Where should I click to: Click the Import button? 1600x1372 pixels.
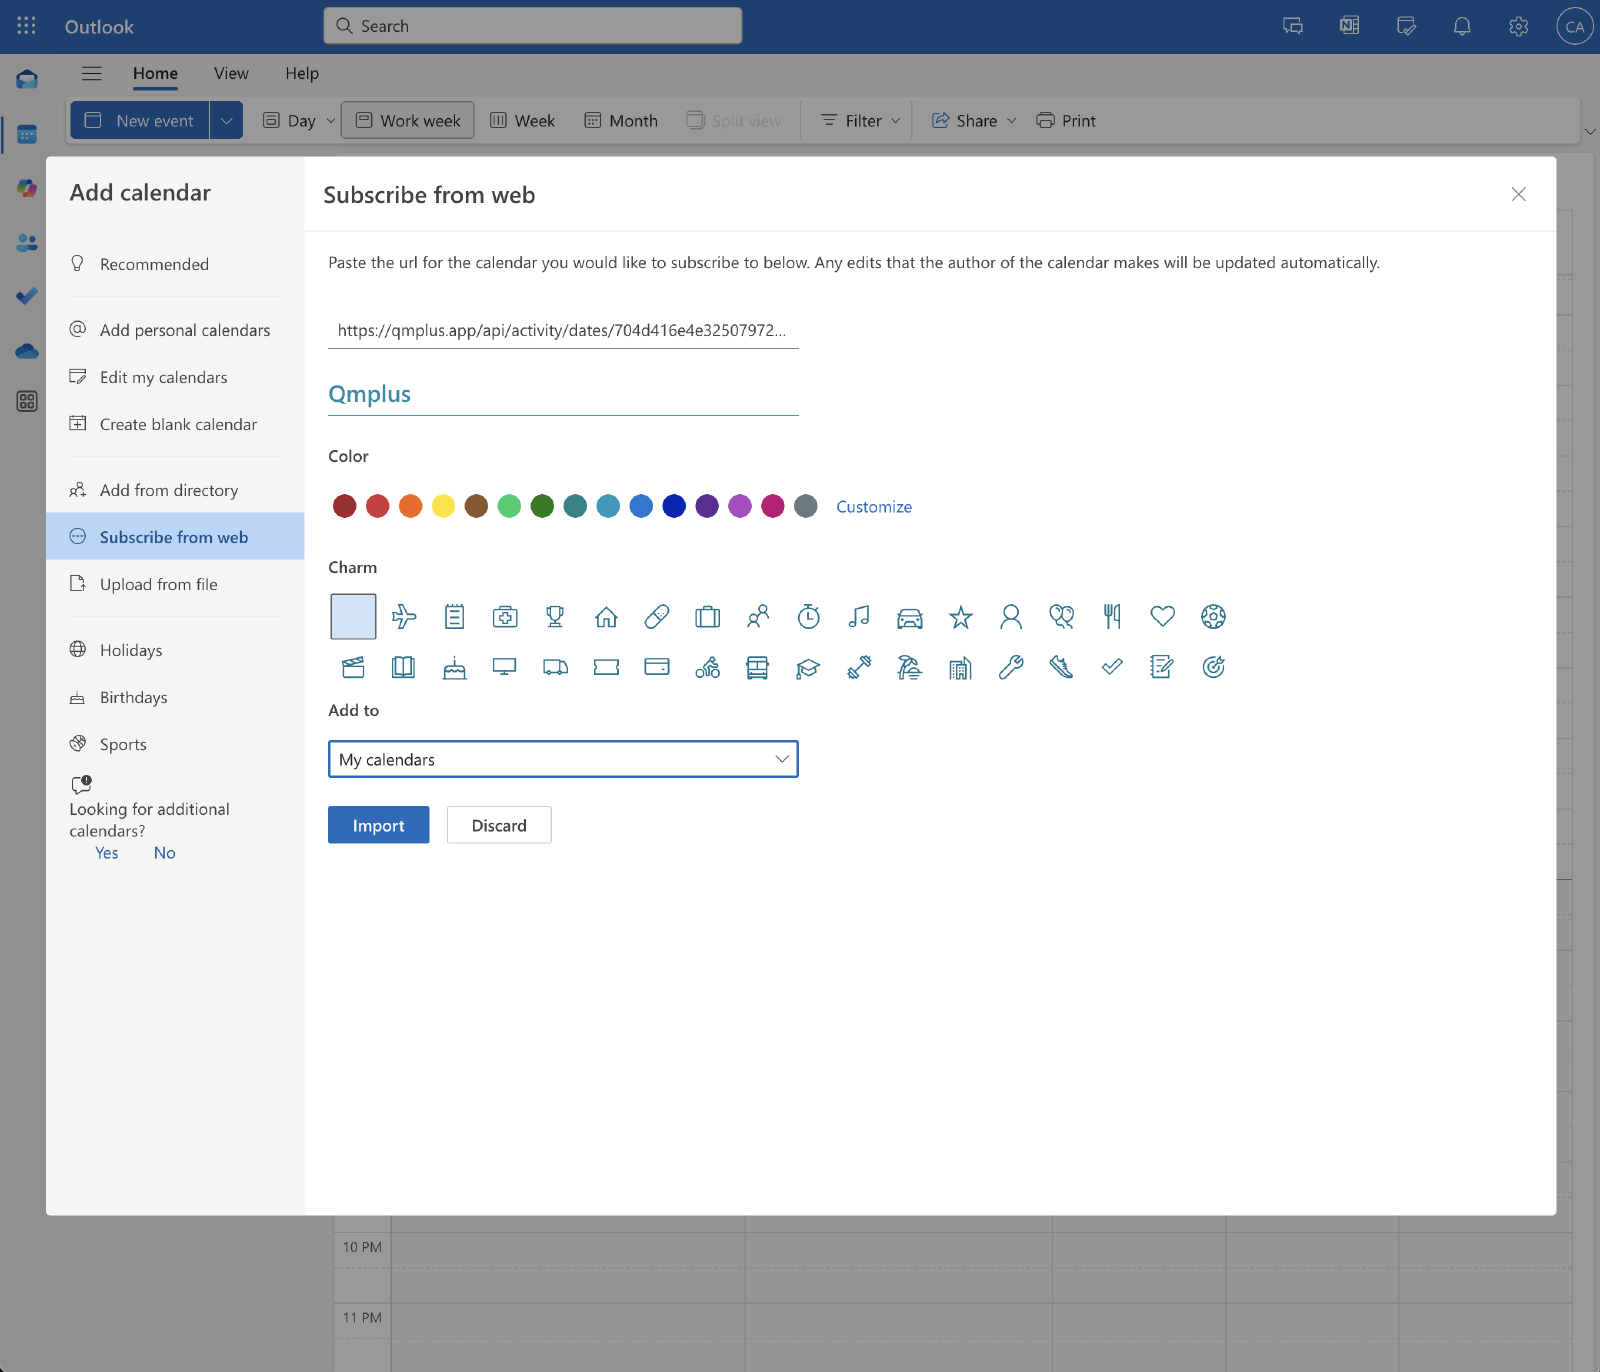[x=378, y=826]
